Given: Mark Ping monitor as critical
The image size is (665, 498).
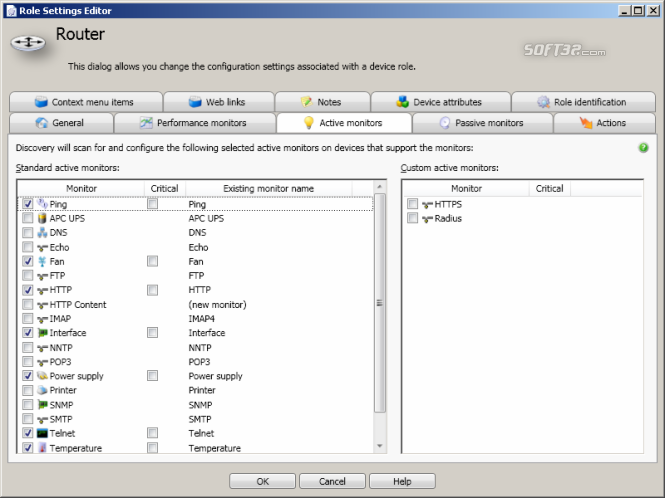Looking at the screenshot, I should coord(152,204).
